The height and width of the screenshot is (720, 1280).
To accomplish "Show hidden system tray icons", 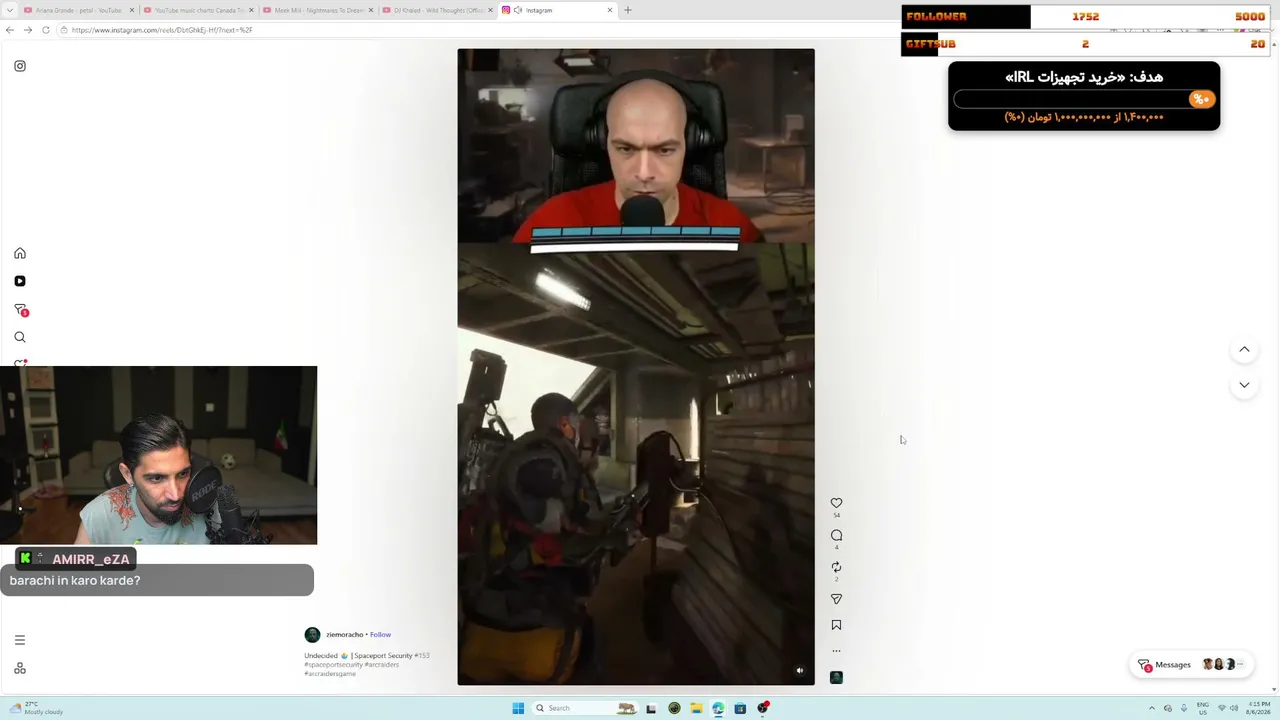I will coord(1152,708).
